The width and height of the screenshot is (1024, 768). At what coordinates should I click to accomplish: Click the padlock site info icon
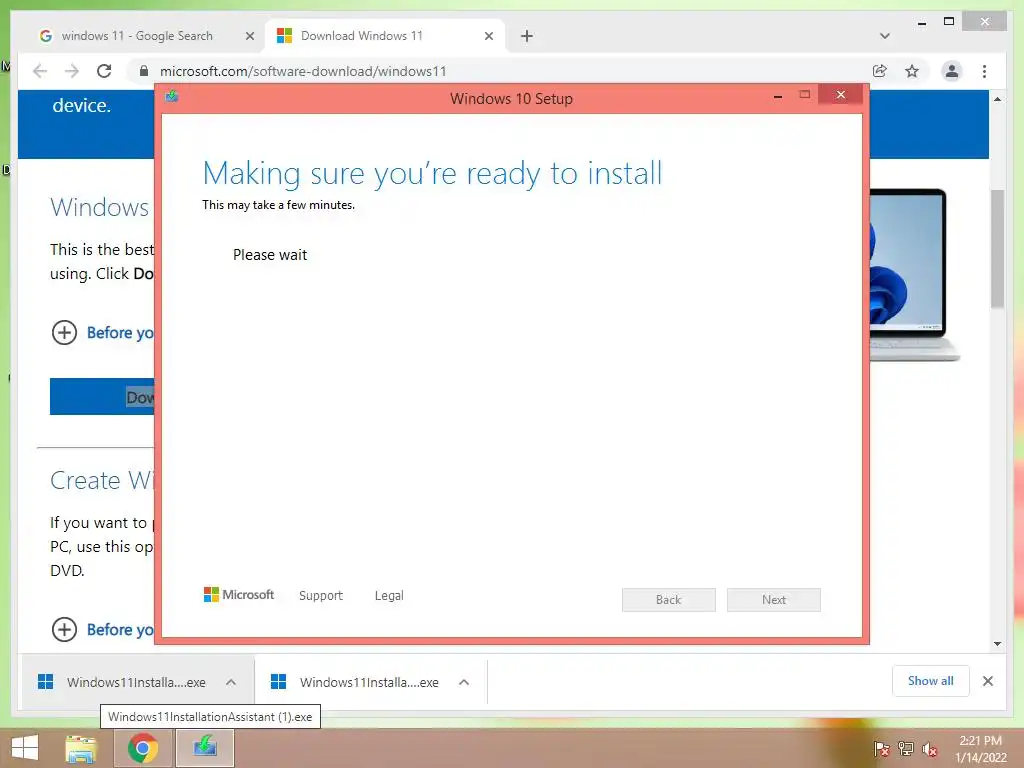144,71
